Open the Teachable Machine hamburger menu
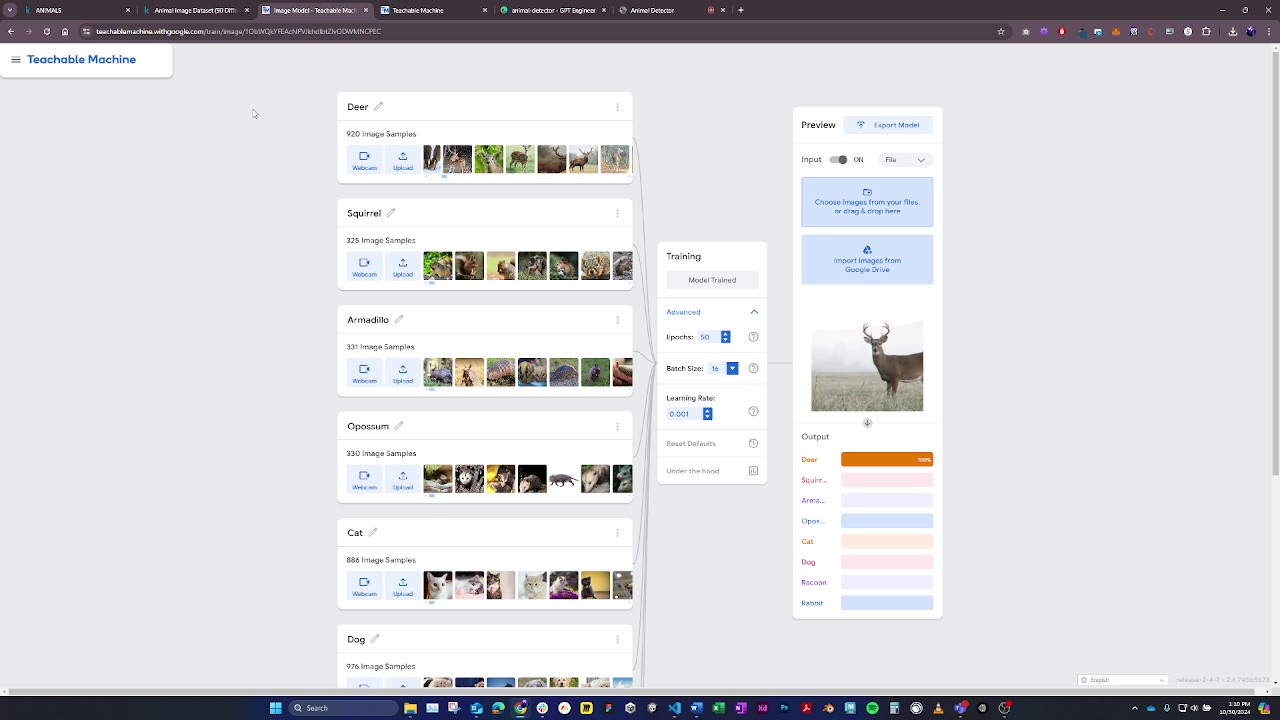The image size is (1280, 720). pos(16,60)
